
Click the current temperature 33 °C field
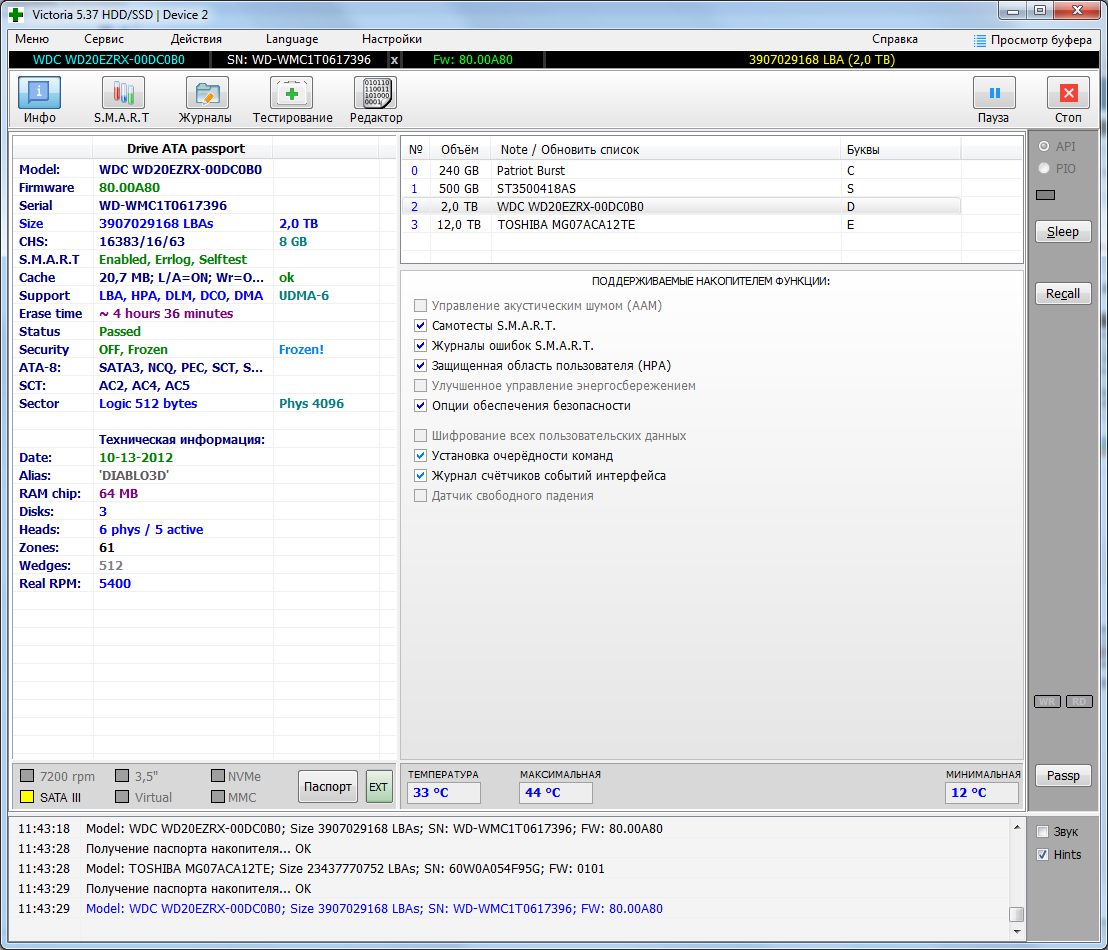[x=444, y=792]
